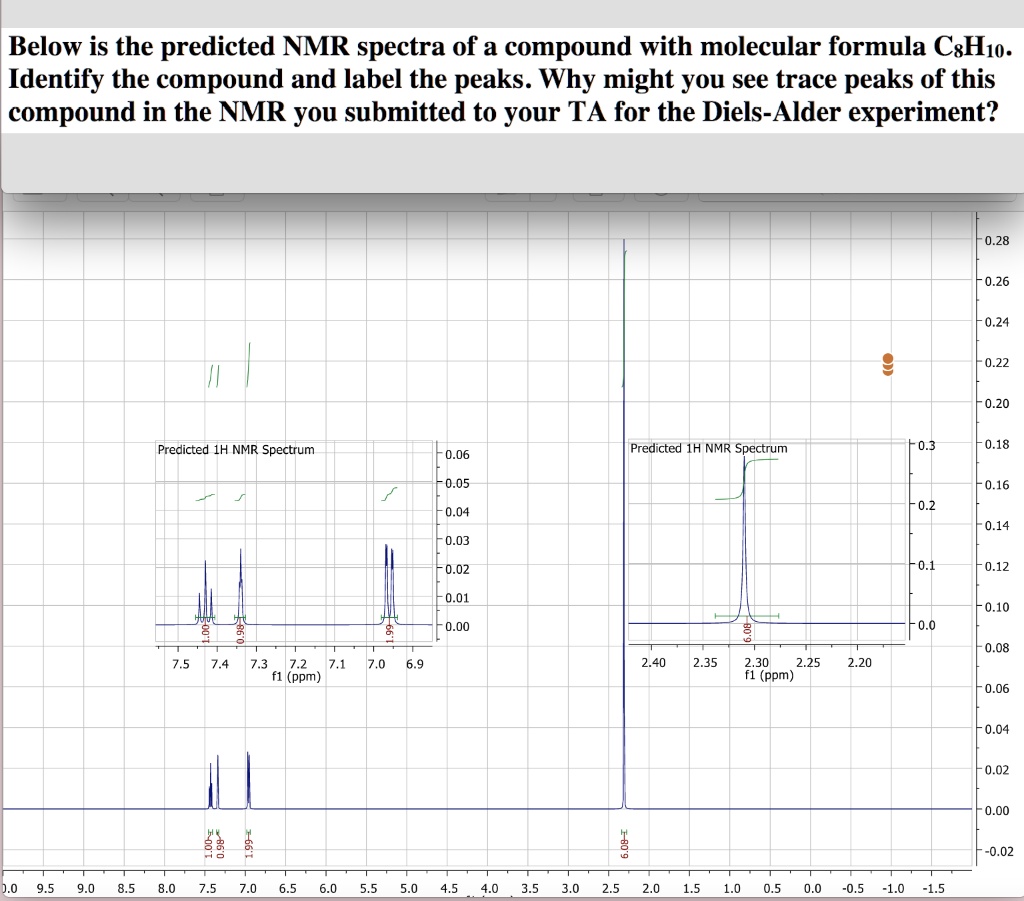The width and height of the screenshot is (1024, 901).
Task: Select the orange stacked peak markers near 0.22
Action: click(889, 363)
